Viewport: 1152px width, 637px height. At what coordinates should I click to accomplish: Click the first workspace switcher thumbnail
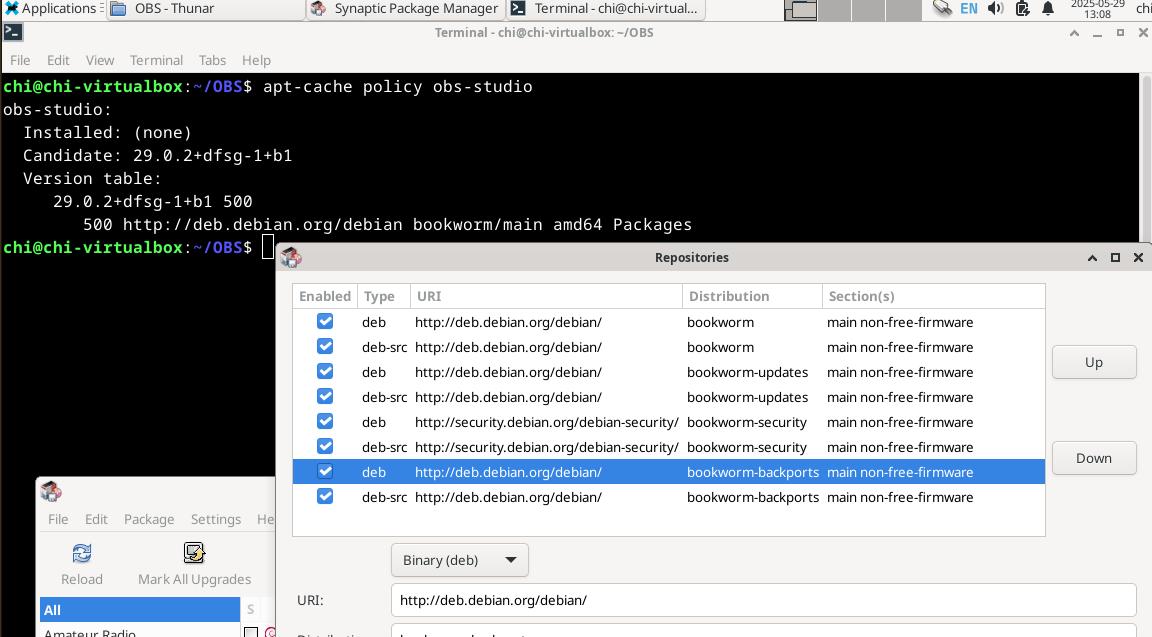coord(800,10)
